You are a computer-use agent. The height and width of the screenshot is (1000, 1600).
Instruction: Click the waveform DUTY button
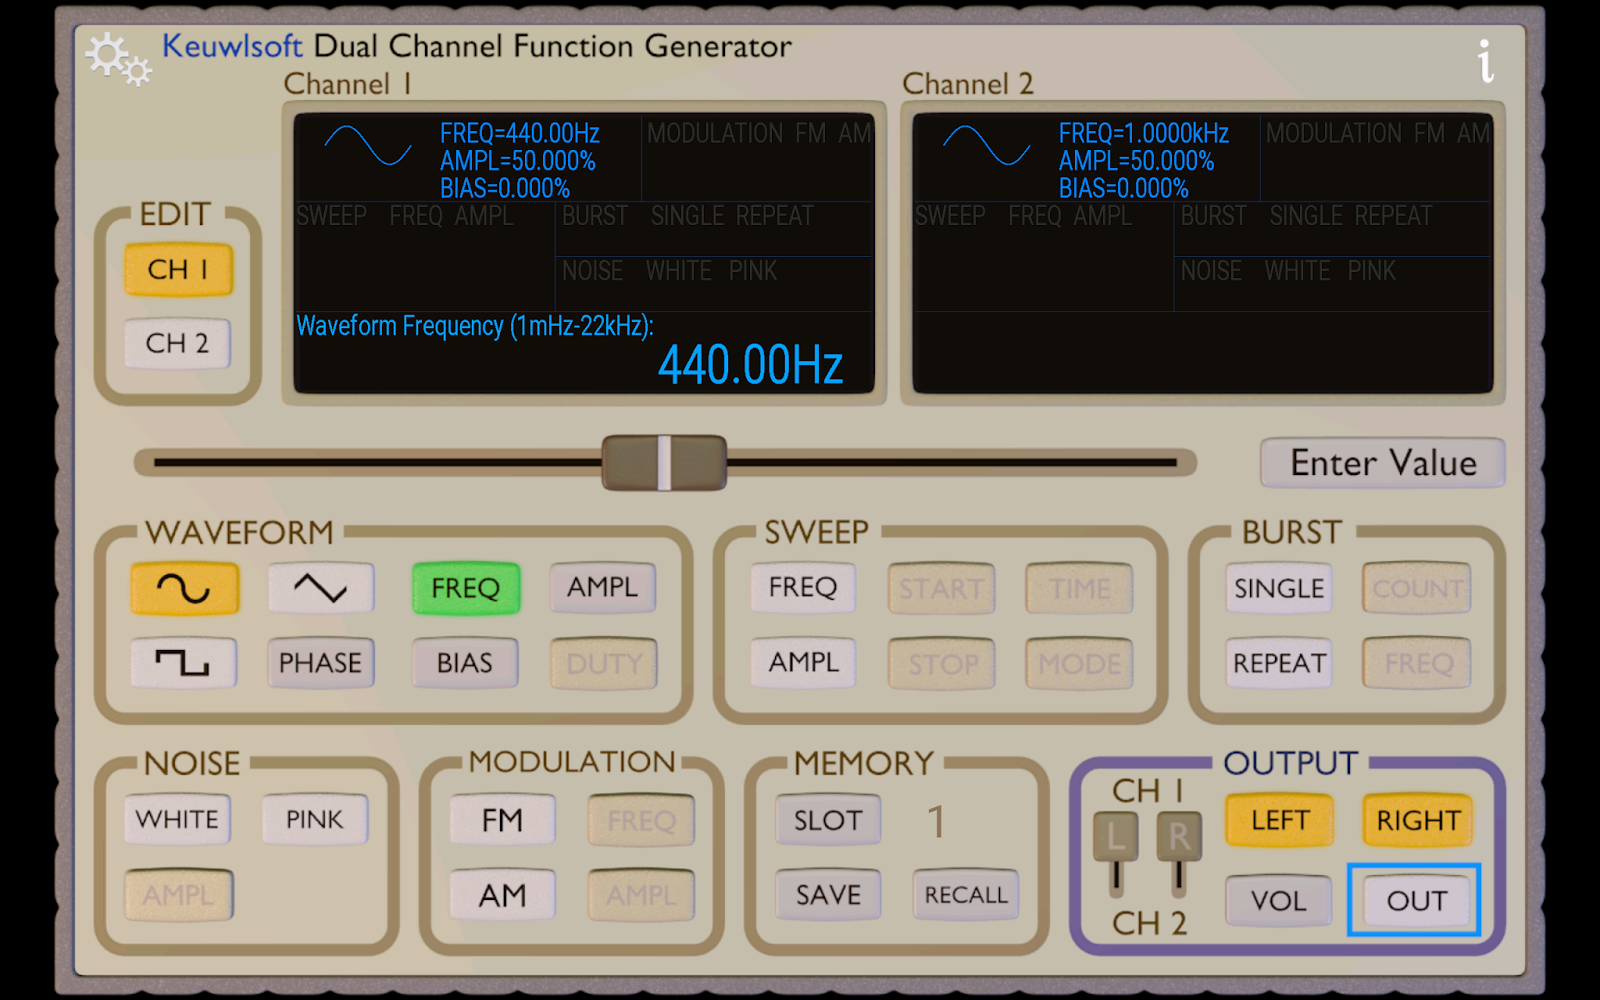coord(603,663)
